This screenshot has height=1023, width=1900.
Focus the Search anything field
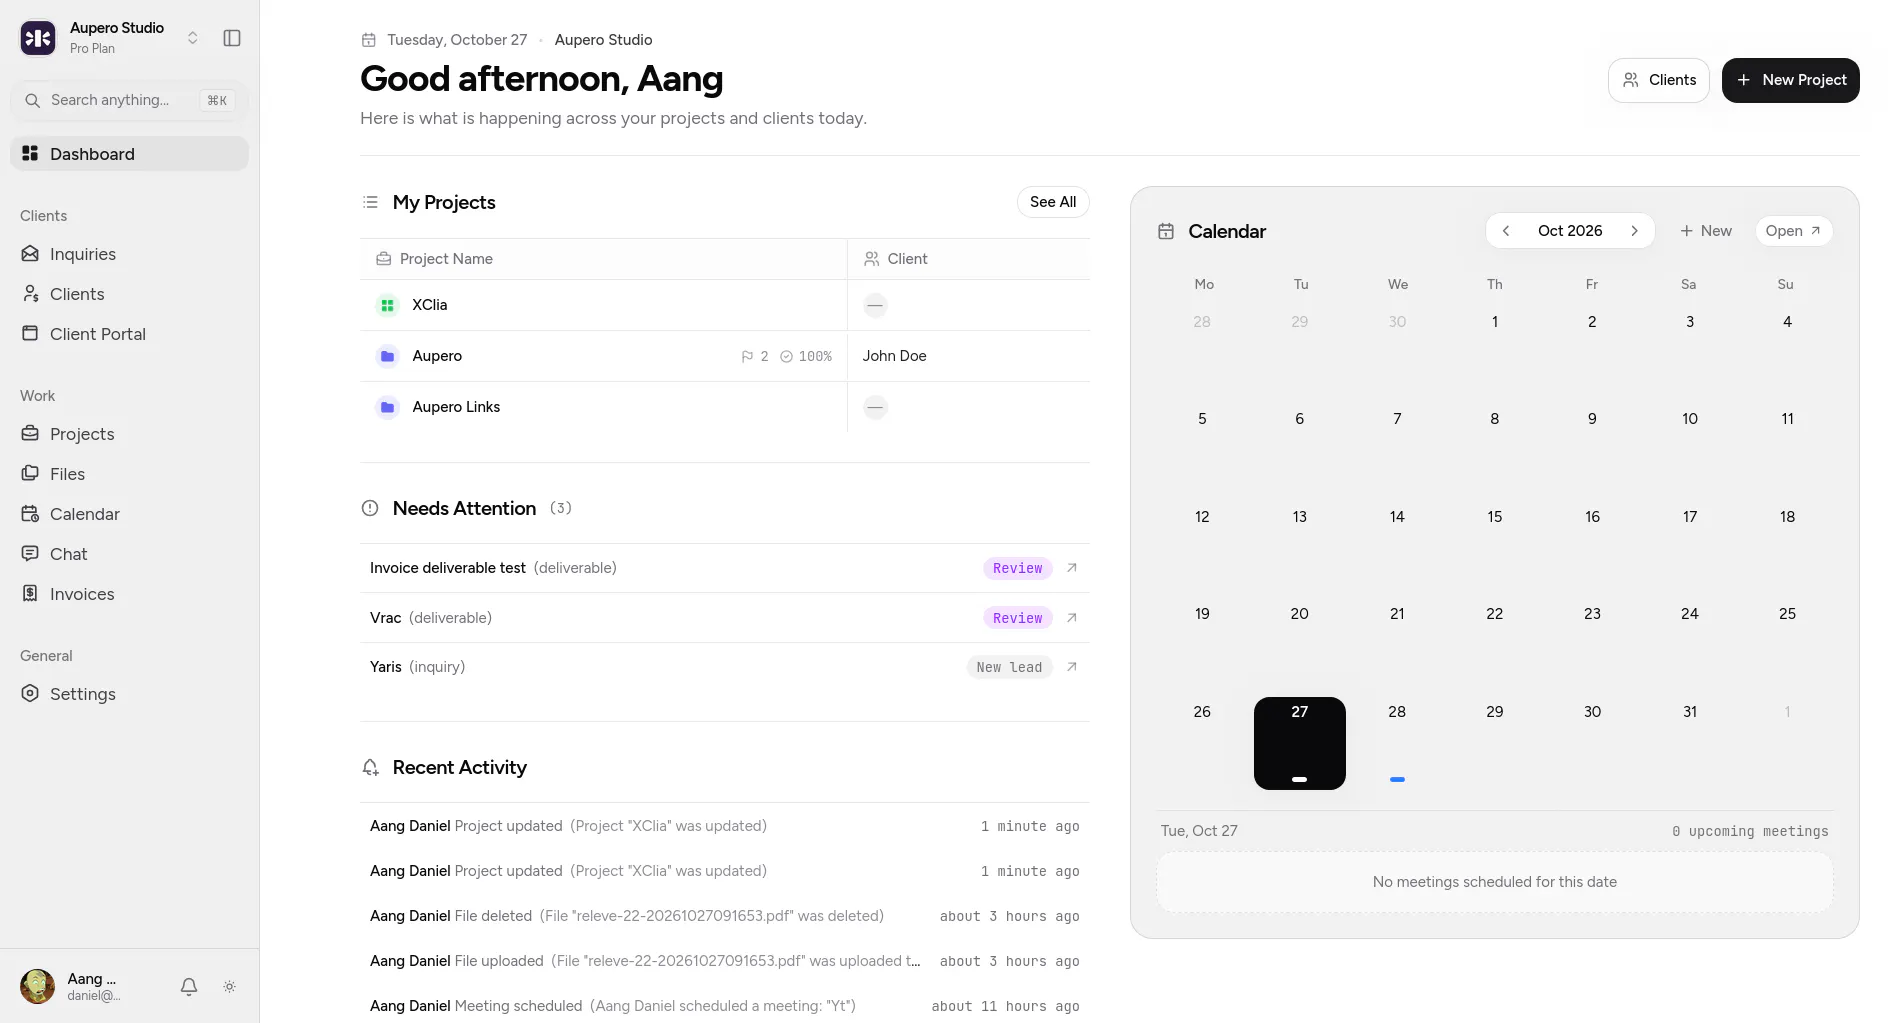point(129,100)
